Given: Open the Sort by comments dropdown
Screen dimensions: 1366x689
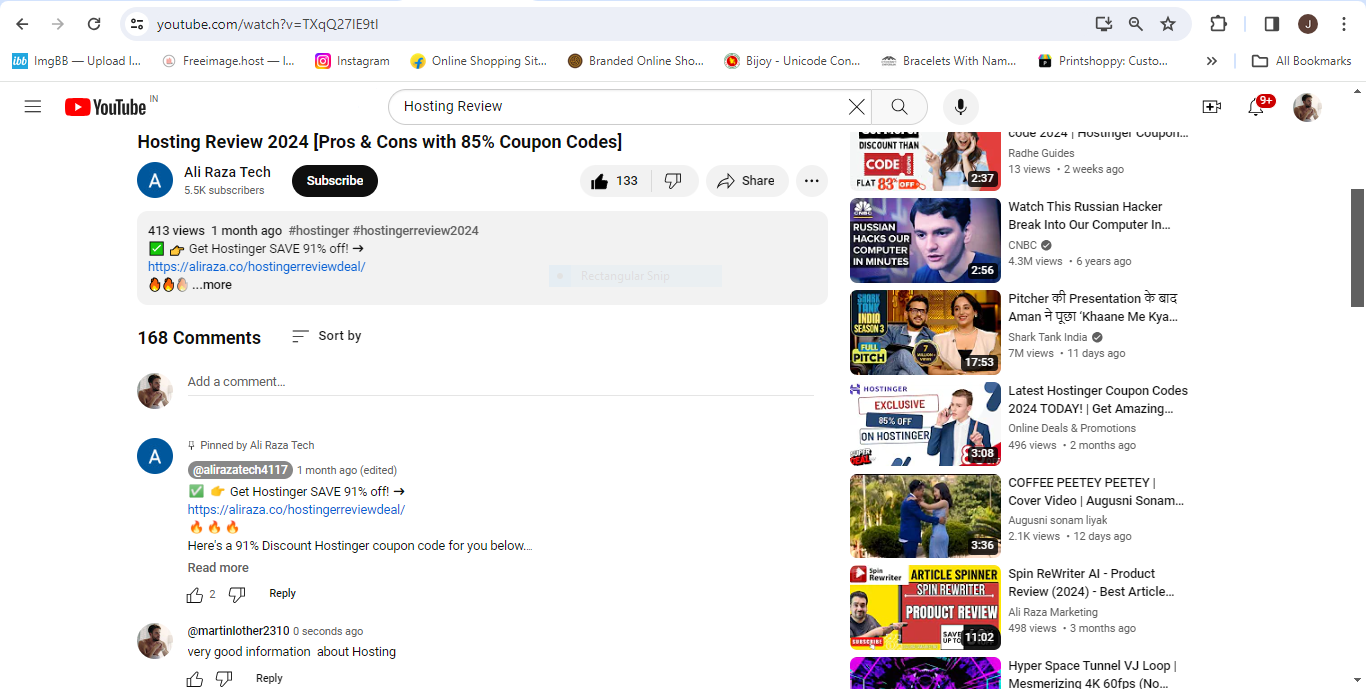Looking at the screenshot, I should pos(327,336).
